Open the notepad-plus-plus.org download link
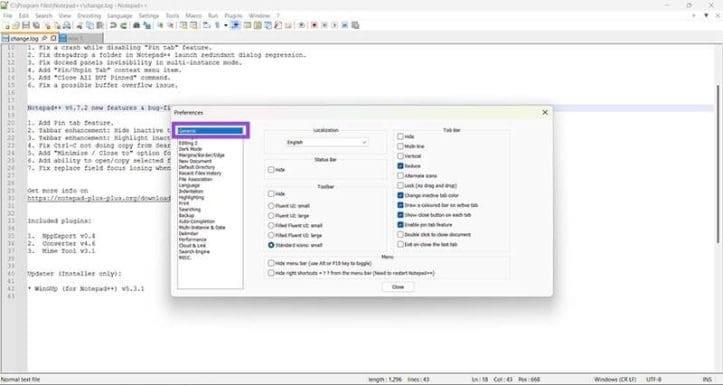This screenshot has width=723, height=385. (99, 198)
